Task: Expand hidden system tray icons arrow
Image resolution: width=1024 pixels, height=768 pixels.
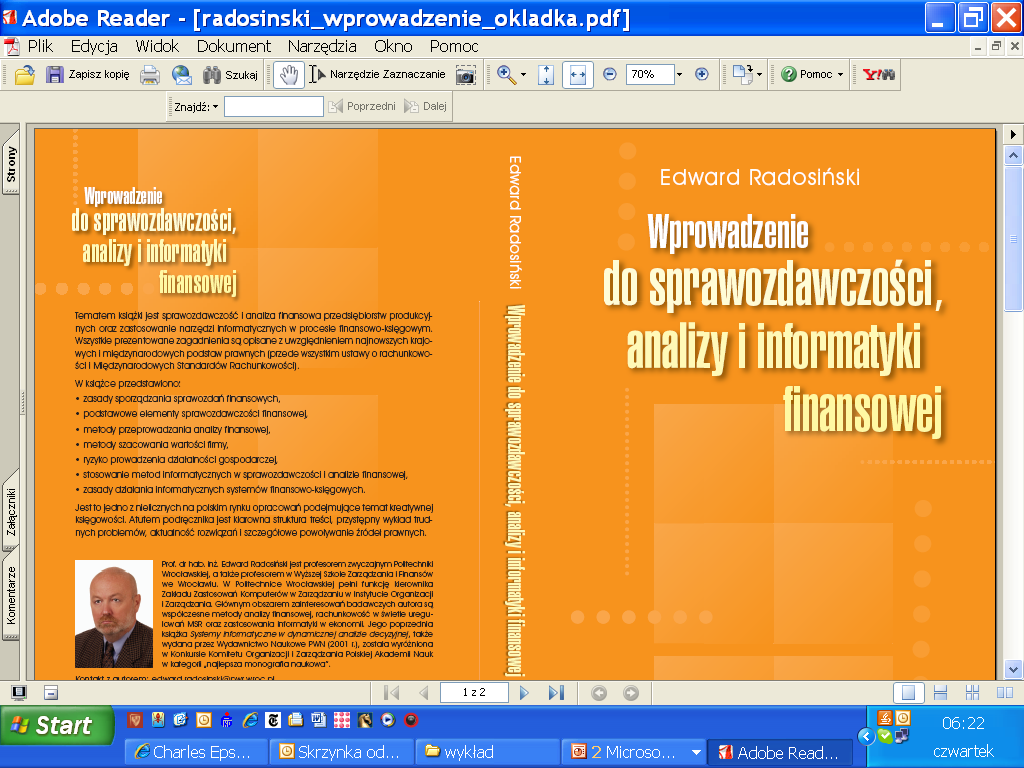Action: [866, 737]
